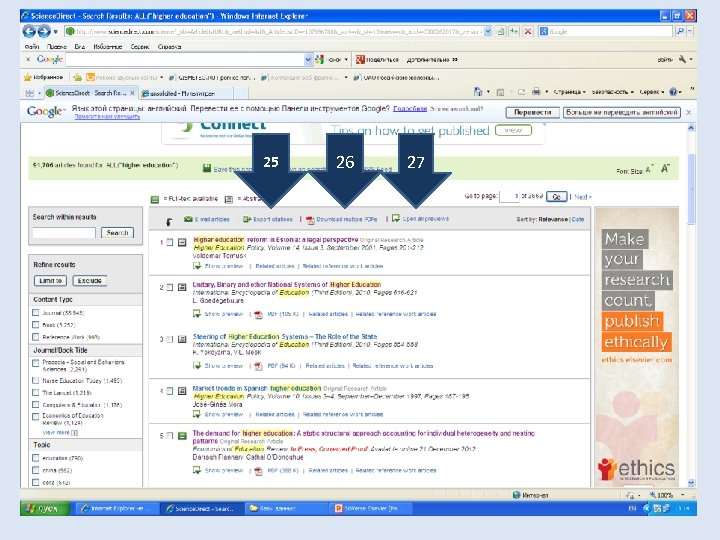Viewport: 720px width, 540px height.
Task: Click the browser Back arrow button
Action: tap(29, 31)
